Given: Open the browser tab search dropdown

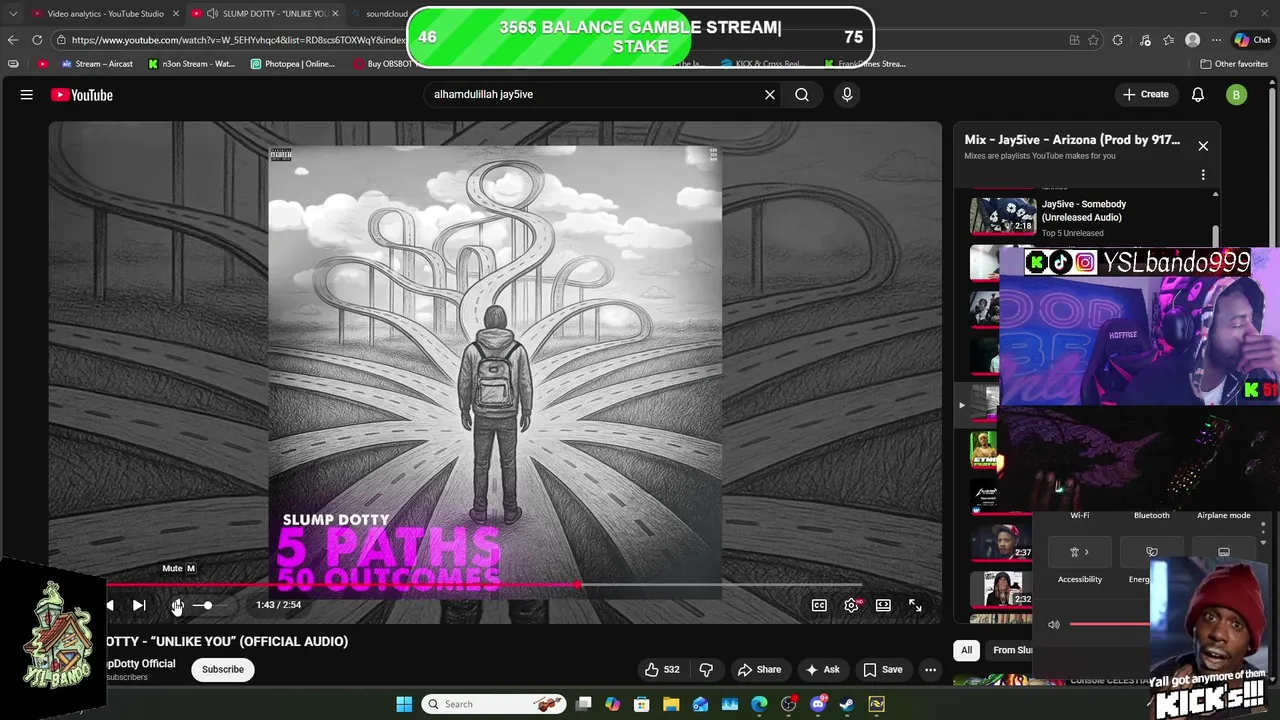Looking at the screenshot, I should click(12, 14).
